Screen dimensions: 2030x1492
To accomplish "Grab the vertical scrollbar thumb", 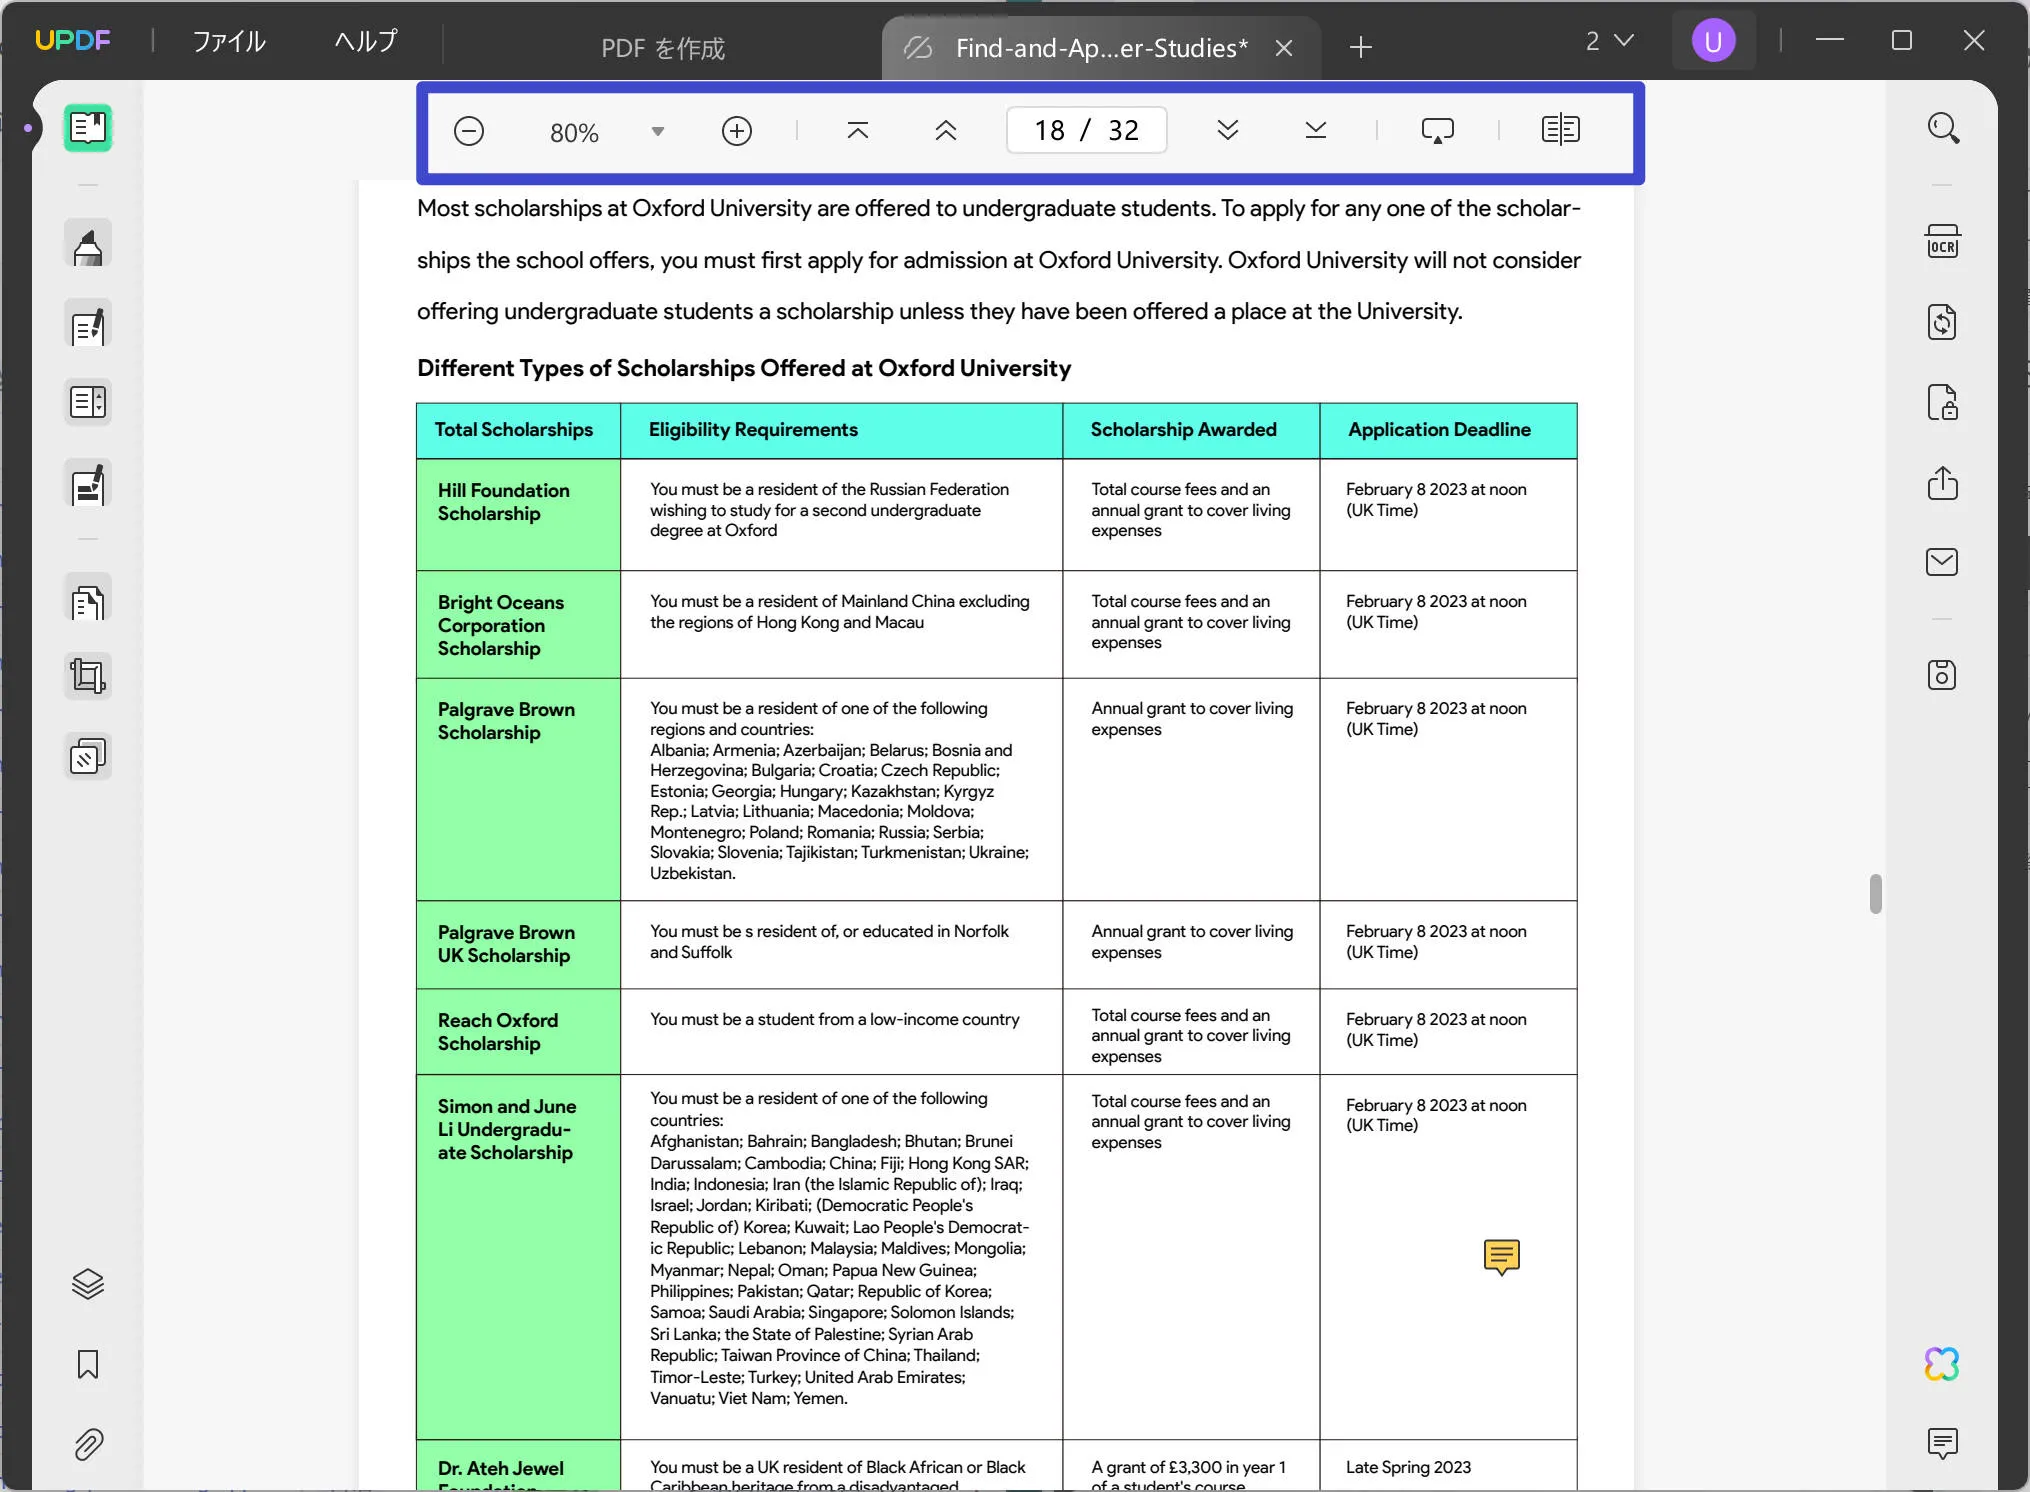I will pyautogui.click(x=1876, y=893).
